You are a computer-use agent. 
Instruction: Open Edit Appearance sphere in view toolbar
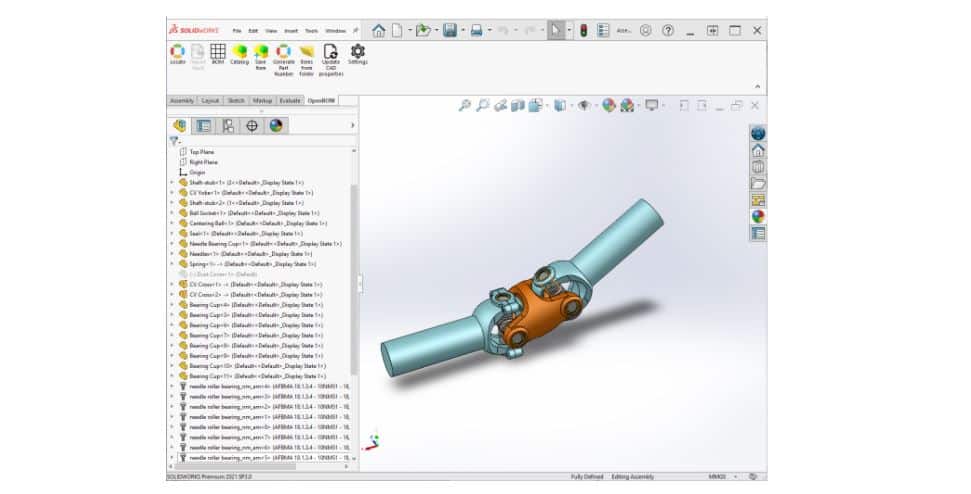[x=609, y=106]
